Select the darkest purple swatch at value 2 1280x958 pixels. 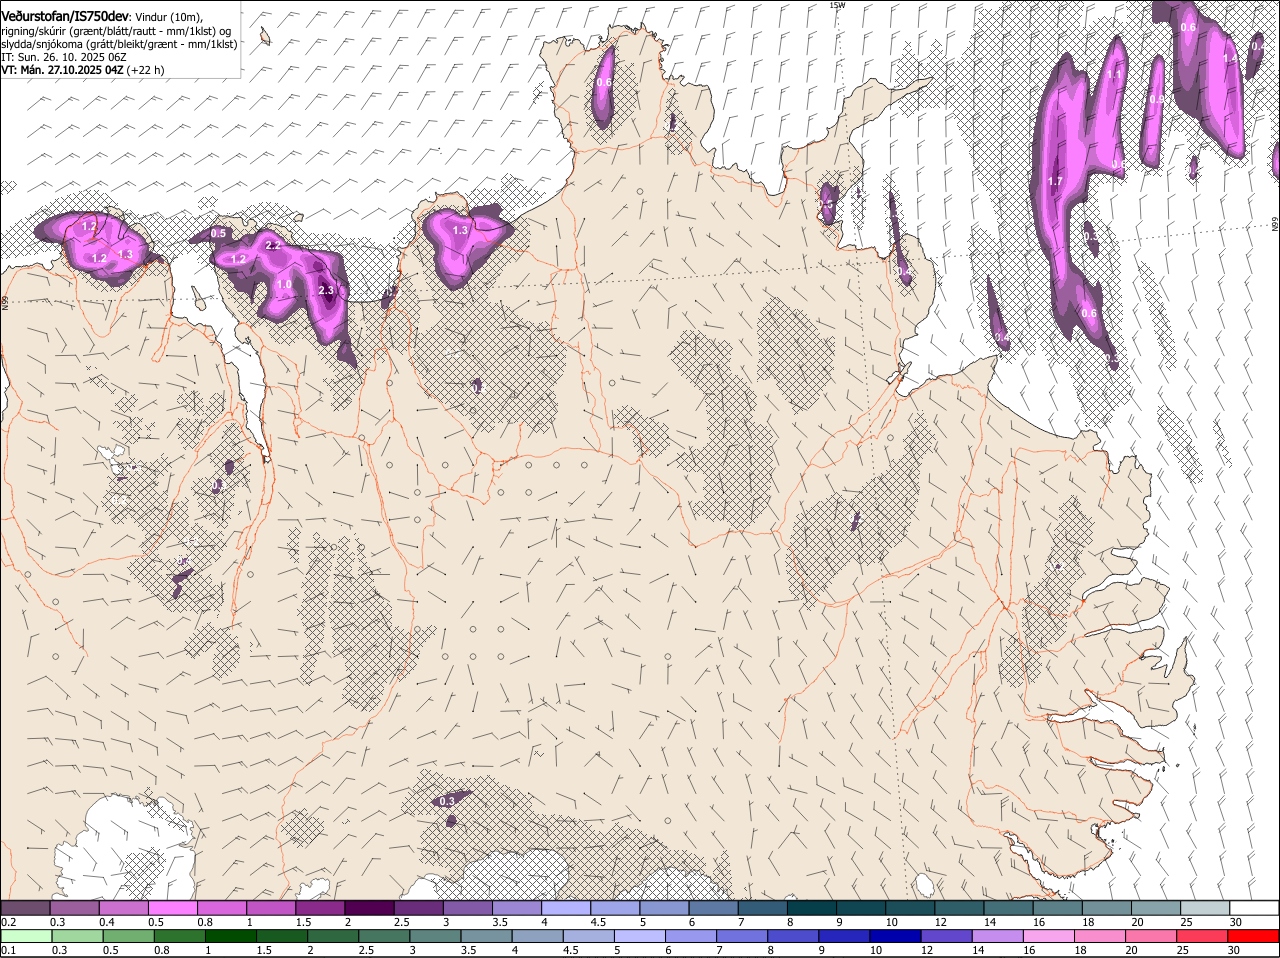369,908
